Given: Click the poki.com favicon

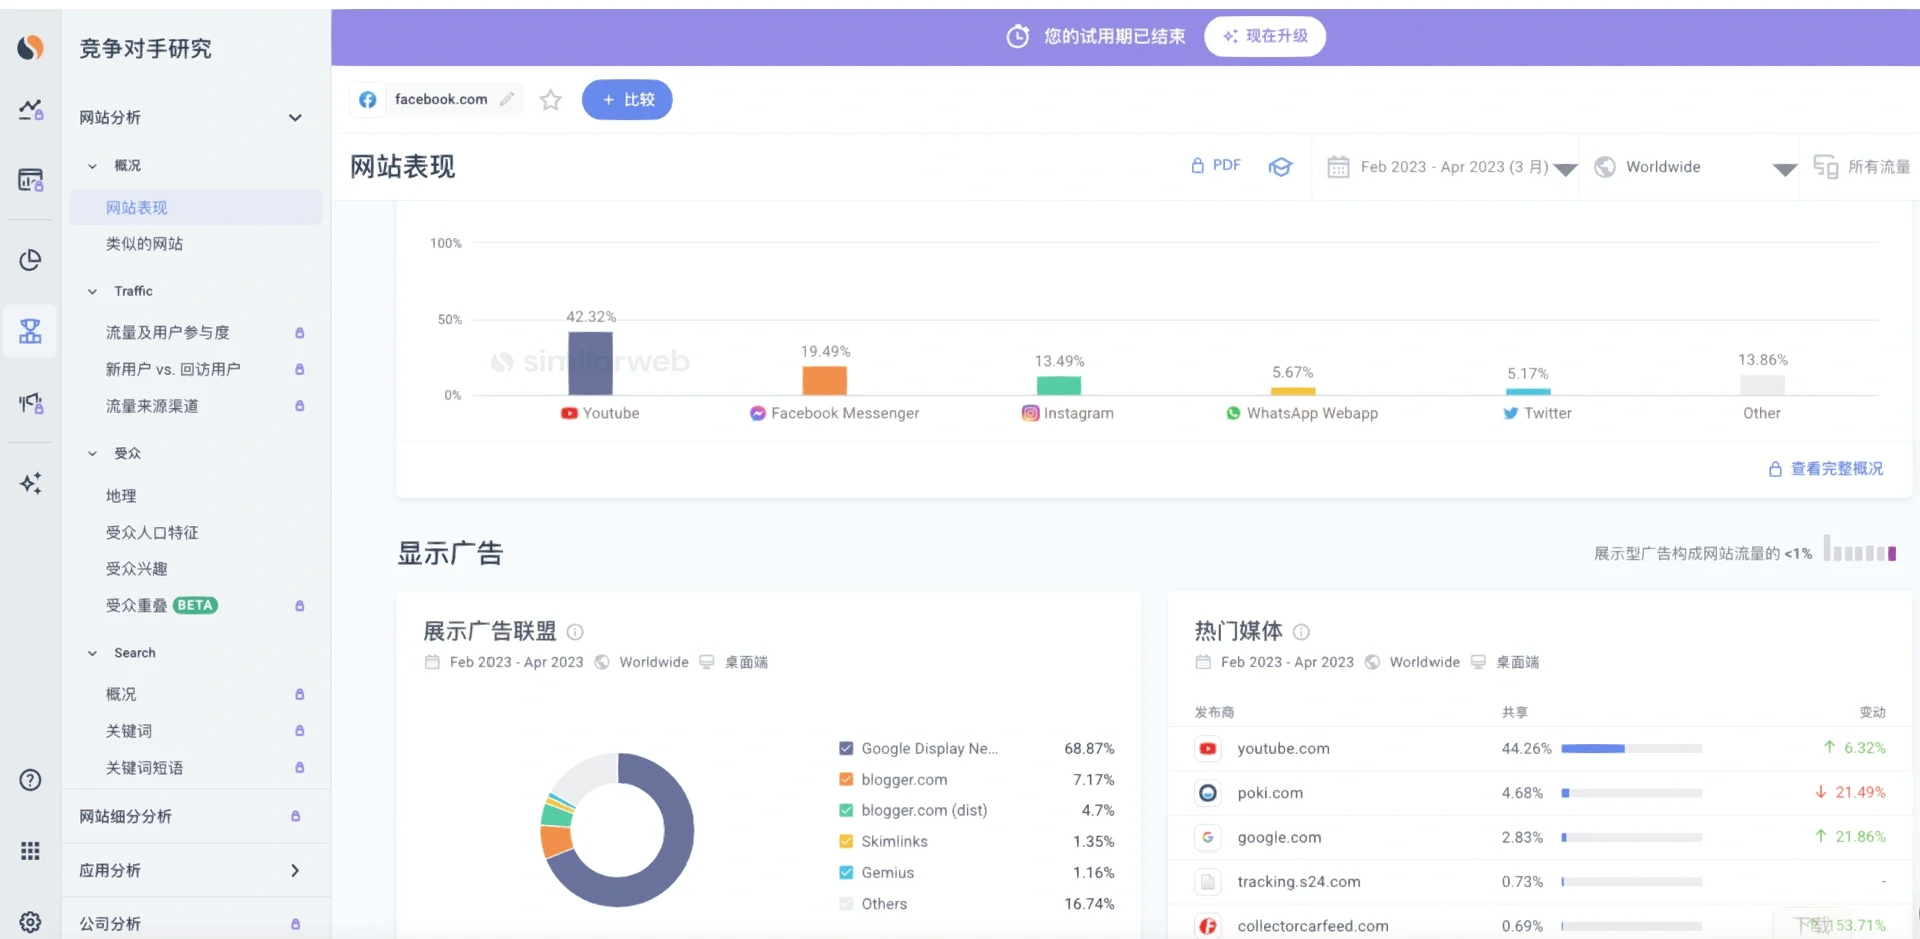Looking at the screenshot, I should coord(1208,793).
